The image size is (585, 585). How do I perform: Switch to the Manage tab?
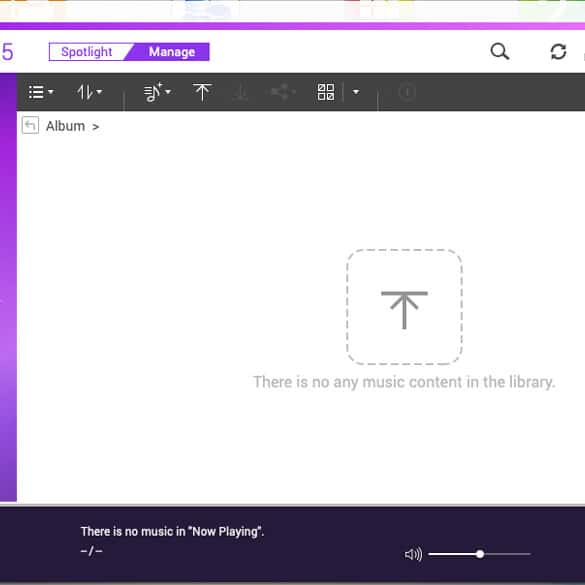click(172, 52)
